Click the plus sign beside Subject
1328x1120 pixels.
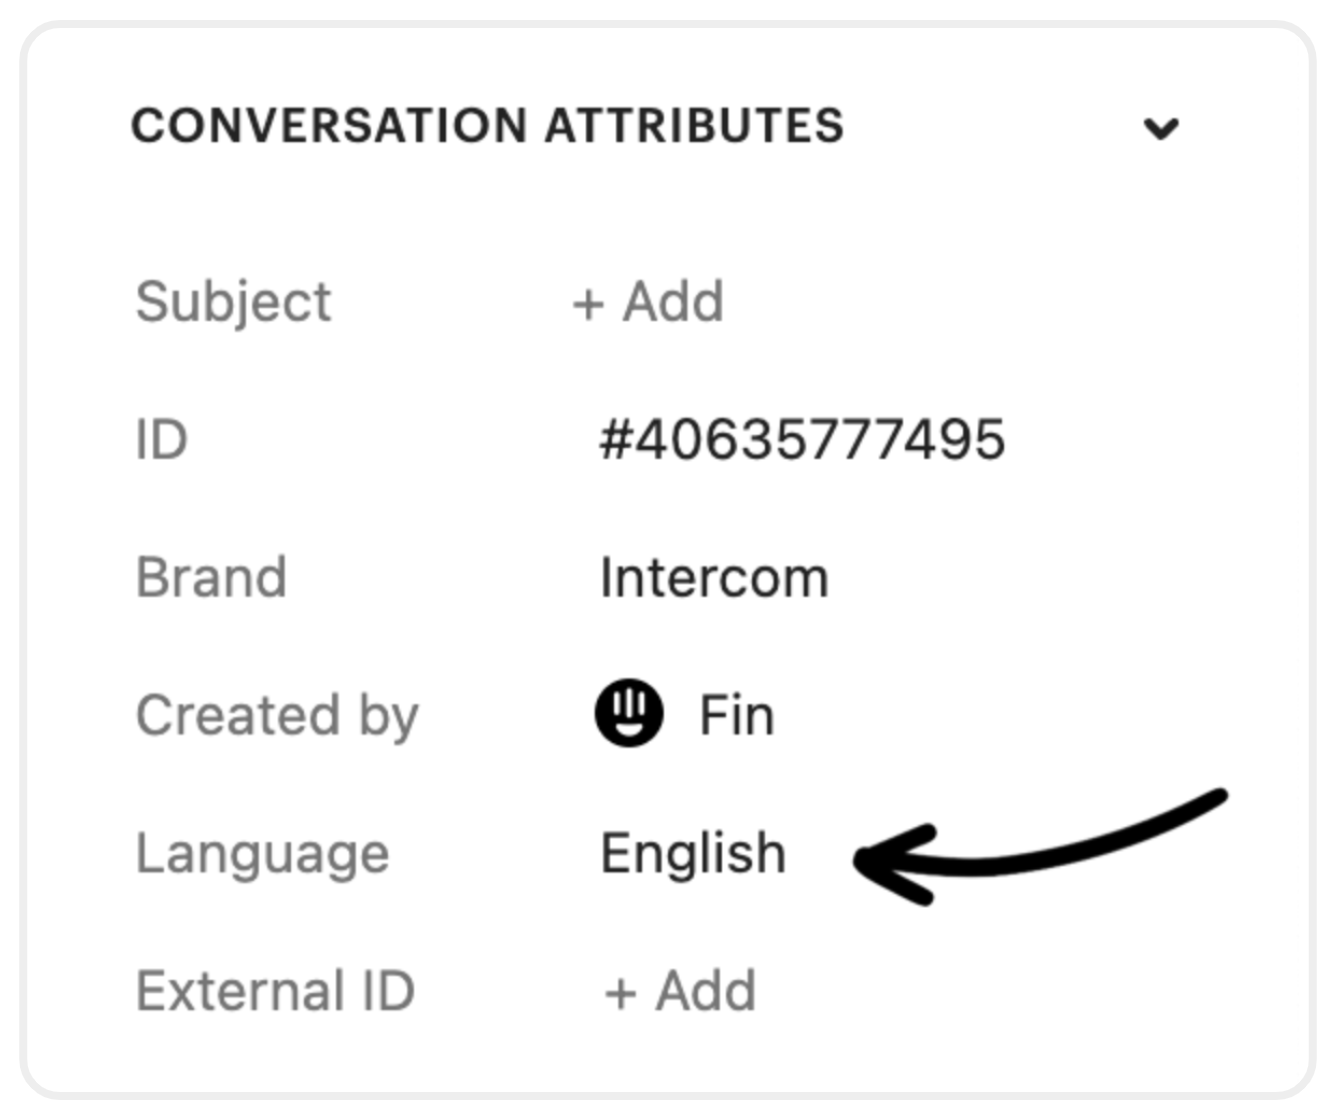pos(588,304)
